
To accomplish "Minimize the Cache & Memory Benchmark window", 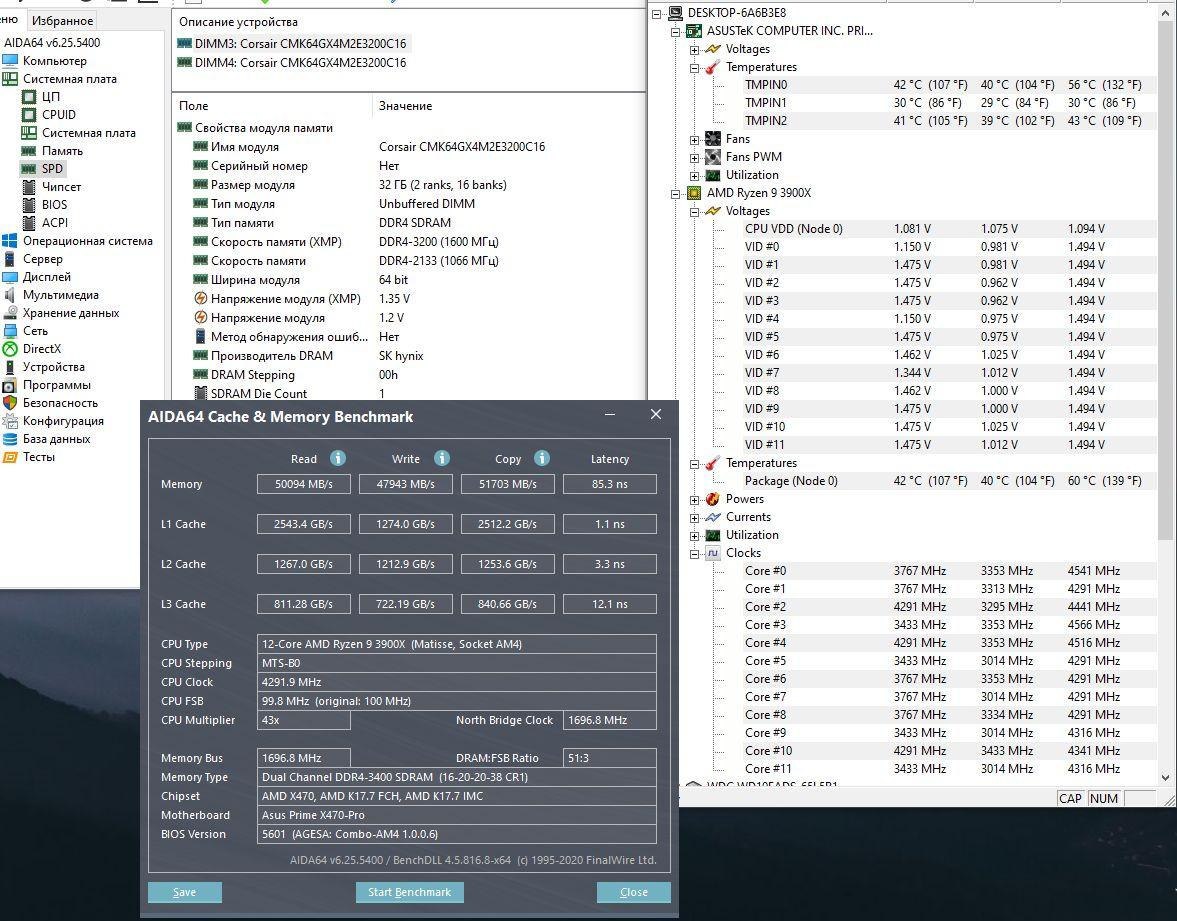I will pyautogui.click(x=610, y=414).
